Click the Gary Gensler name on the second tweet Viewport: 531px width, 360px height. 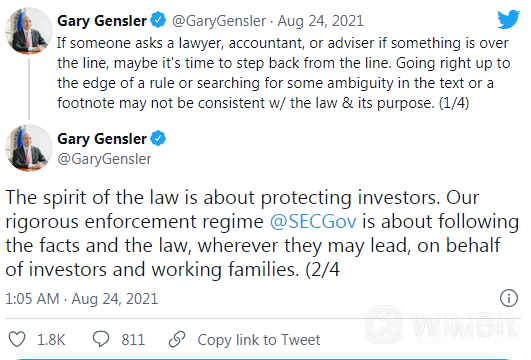102,139
